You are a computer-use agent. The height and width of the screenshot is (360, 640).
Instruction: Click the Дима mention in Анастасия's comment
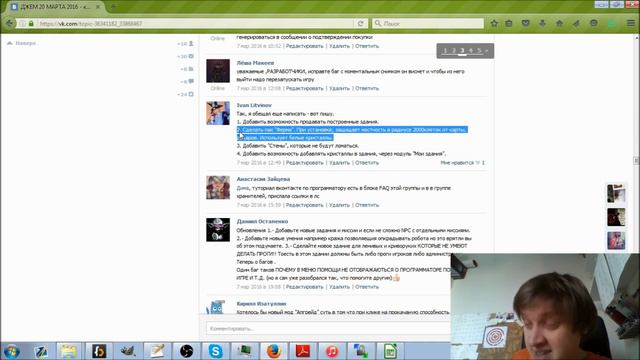[242, 188]
